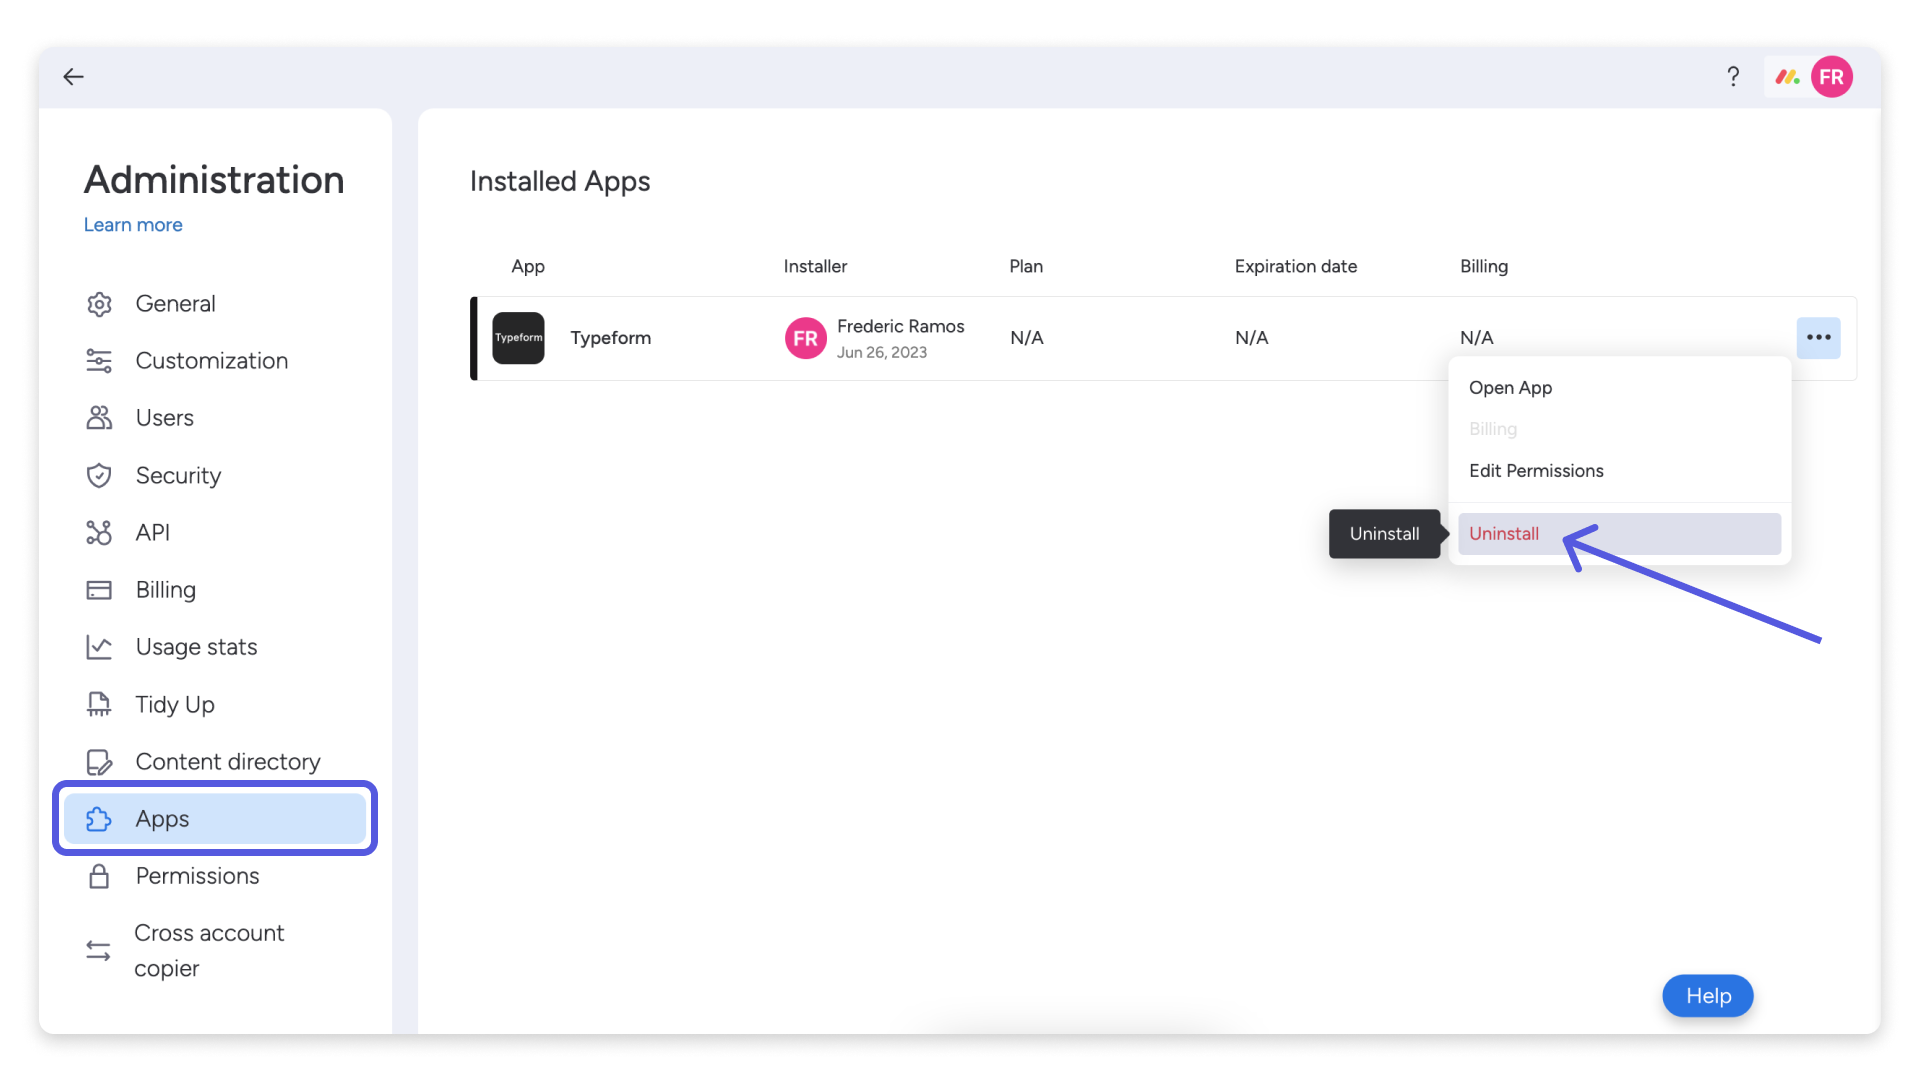Click the Typeform app logo
The height and width of the screenshot is (1080, 1920).
[518, 338]
